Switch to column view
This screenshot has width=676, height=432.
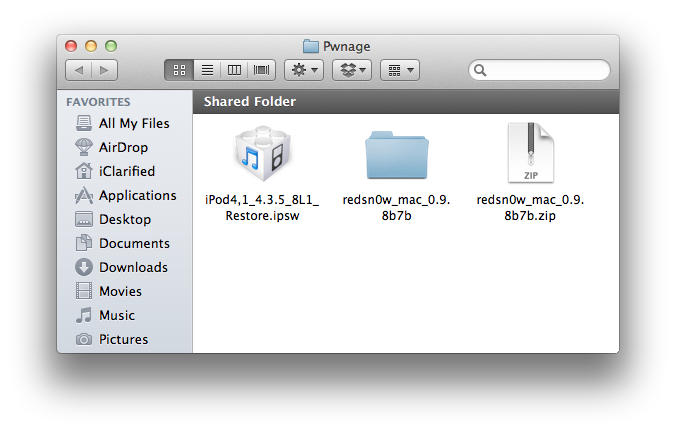coord(235,70)
